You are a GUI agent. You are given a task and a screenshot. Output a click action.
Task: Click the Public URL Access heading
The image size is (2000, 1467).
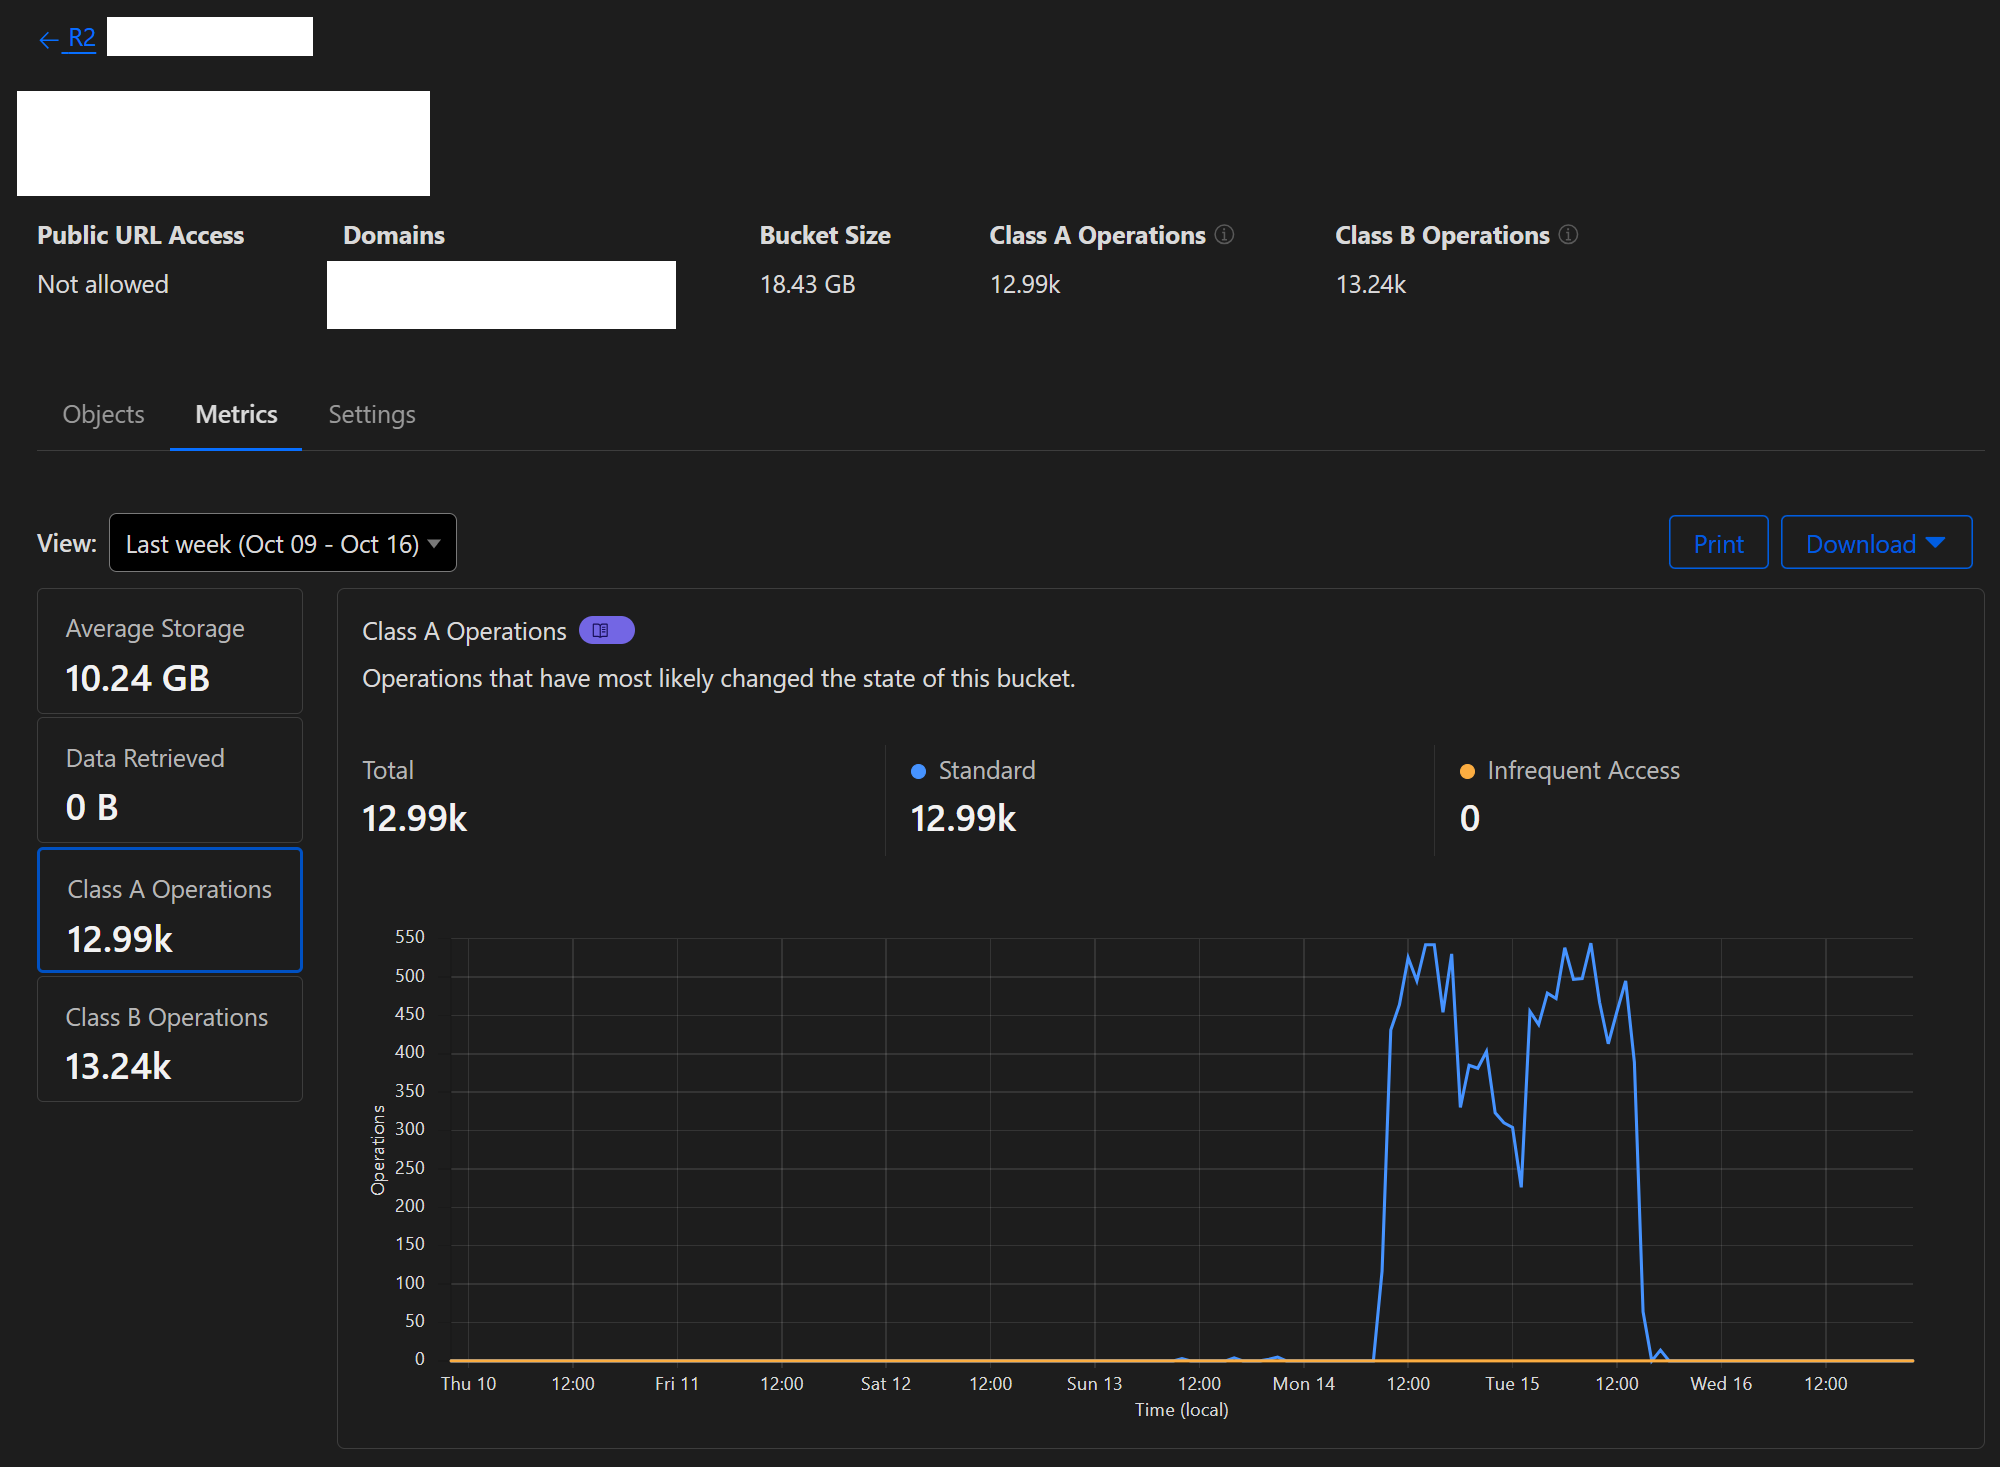coord(141,235)
